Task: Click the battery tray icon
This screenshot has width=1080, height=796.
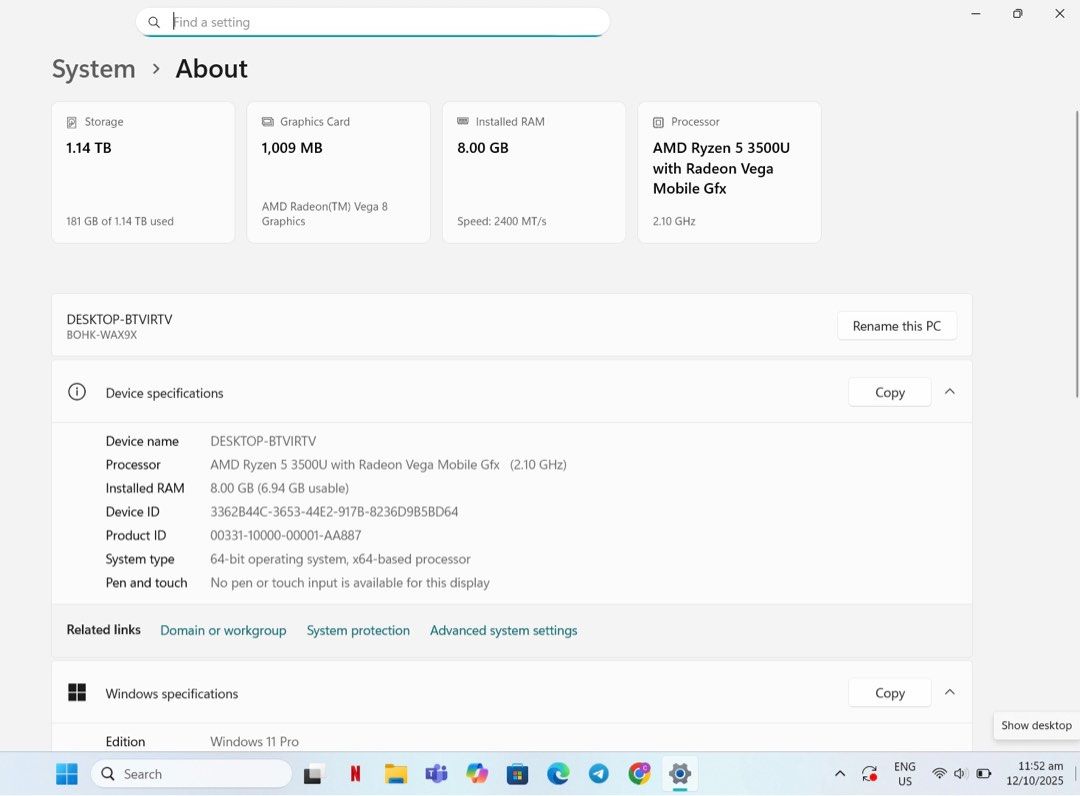Action: [x=984, y=774]
